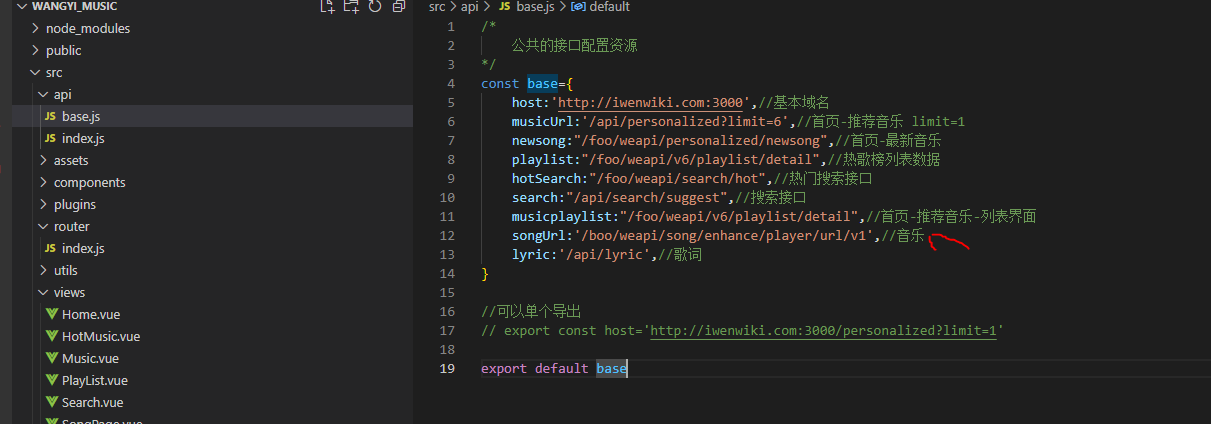1211x424 pixels.
Task: Click the musicUrl key in the code
Action: [x=542, y=122]
